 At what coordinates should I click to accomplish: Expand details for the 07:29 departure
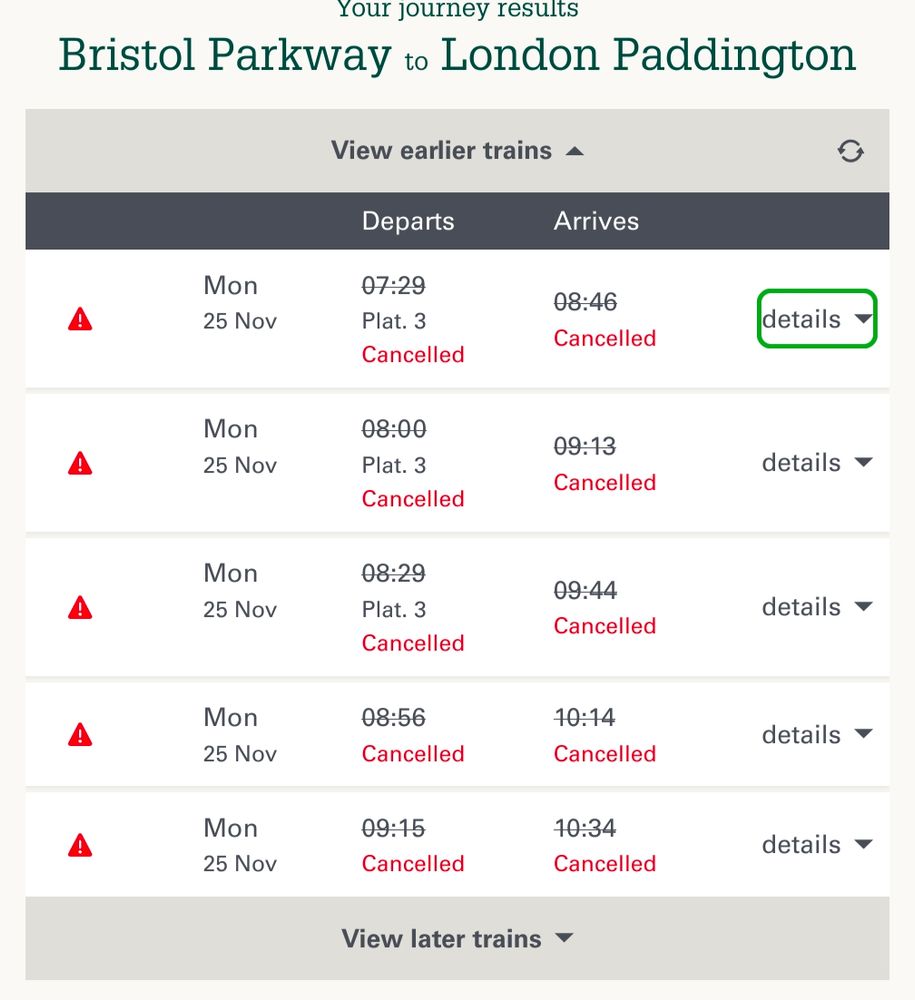[x=817, y=319]
